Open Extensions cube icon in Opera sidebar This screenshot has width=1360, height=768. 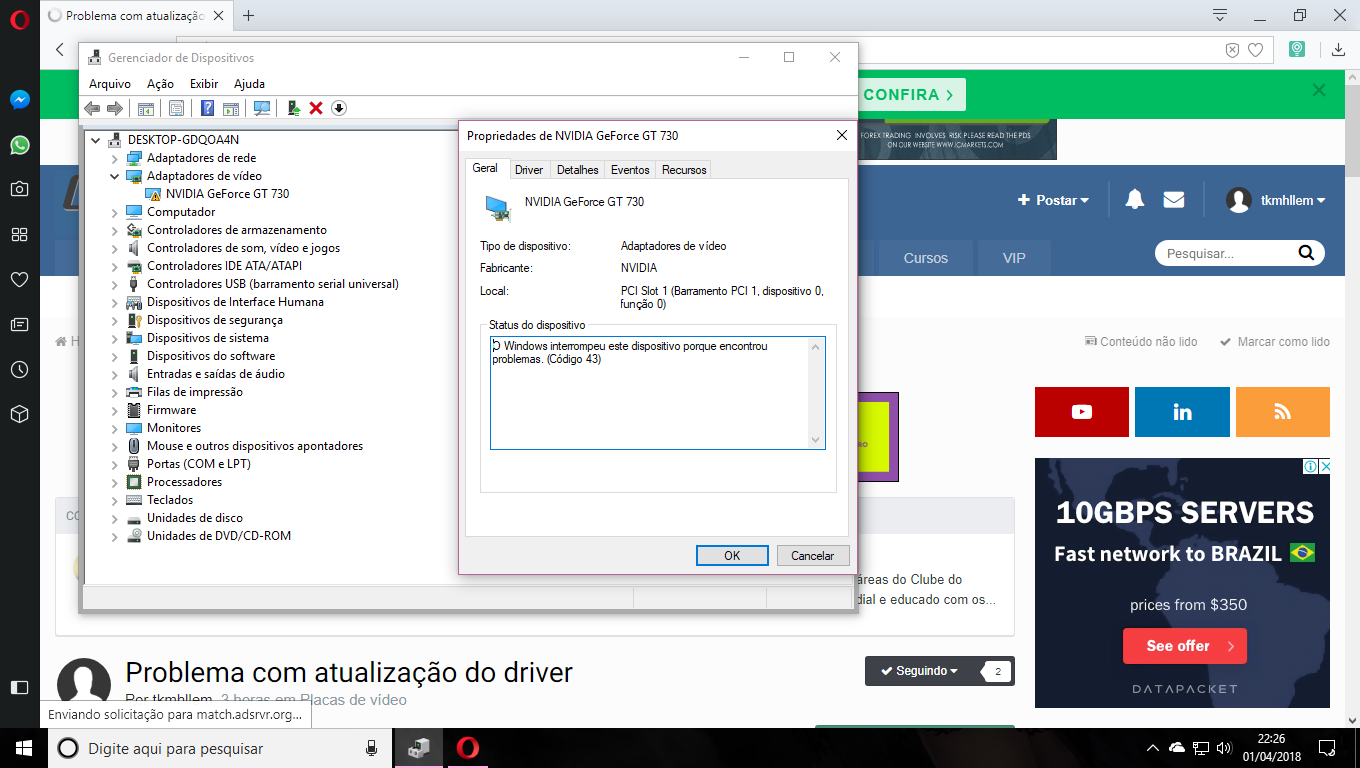click(19, 414)
